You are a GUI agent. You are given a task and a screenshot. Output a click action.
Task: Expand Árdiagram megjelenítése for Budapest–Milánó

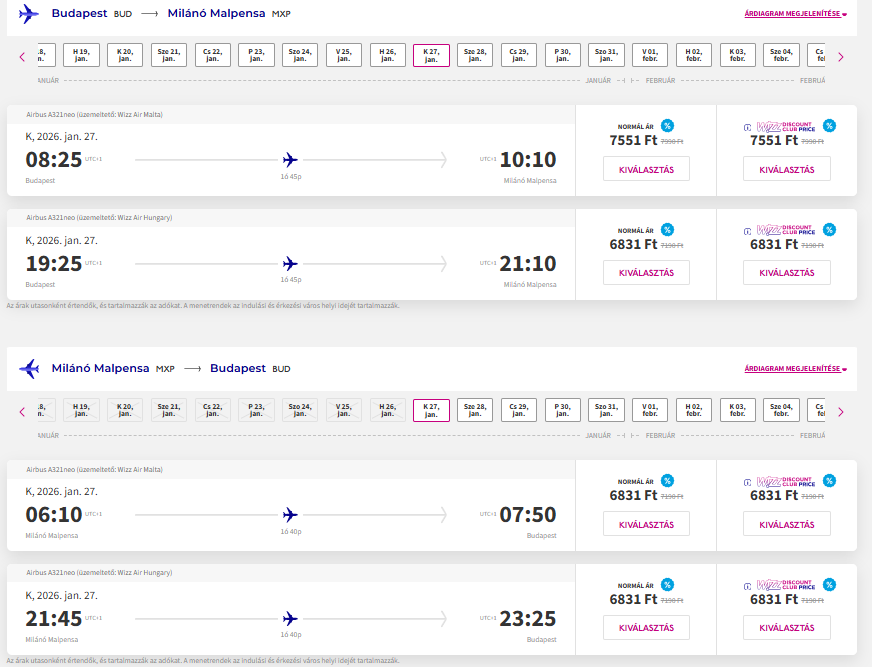coord(795,14)
